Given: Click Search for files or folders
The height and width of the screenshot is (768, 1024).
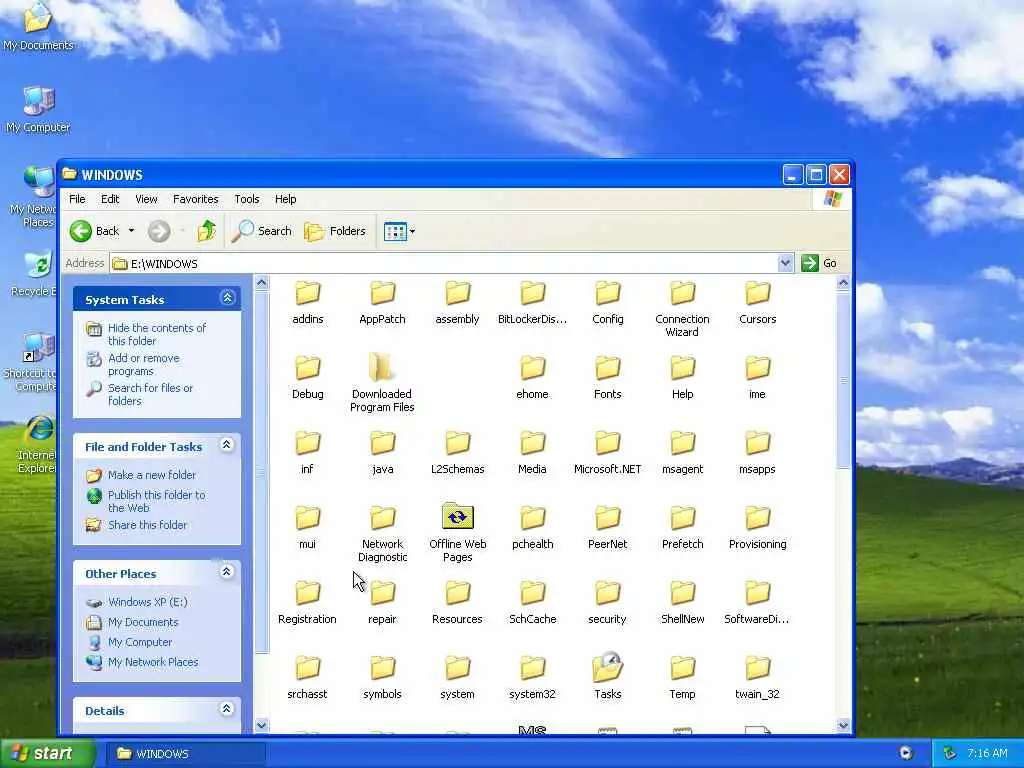Looking at the screenshot, I should point(150,394).
